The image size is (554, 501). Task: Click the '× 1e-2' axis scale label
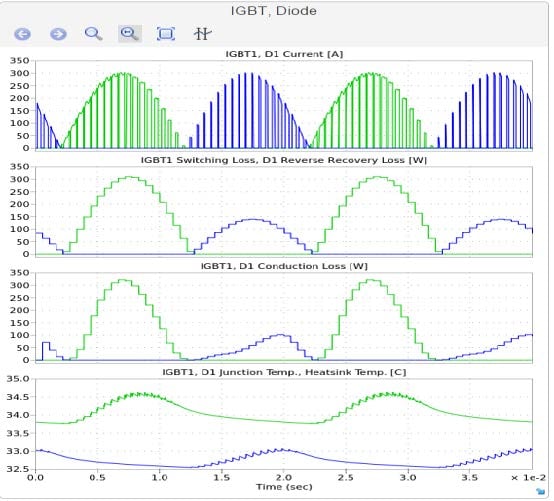[x=529, y=478]
